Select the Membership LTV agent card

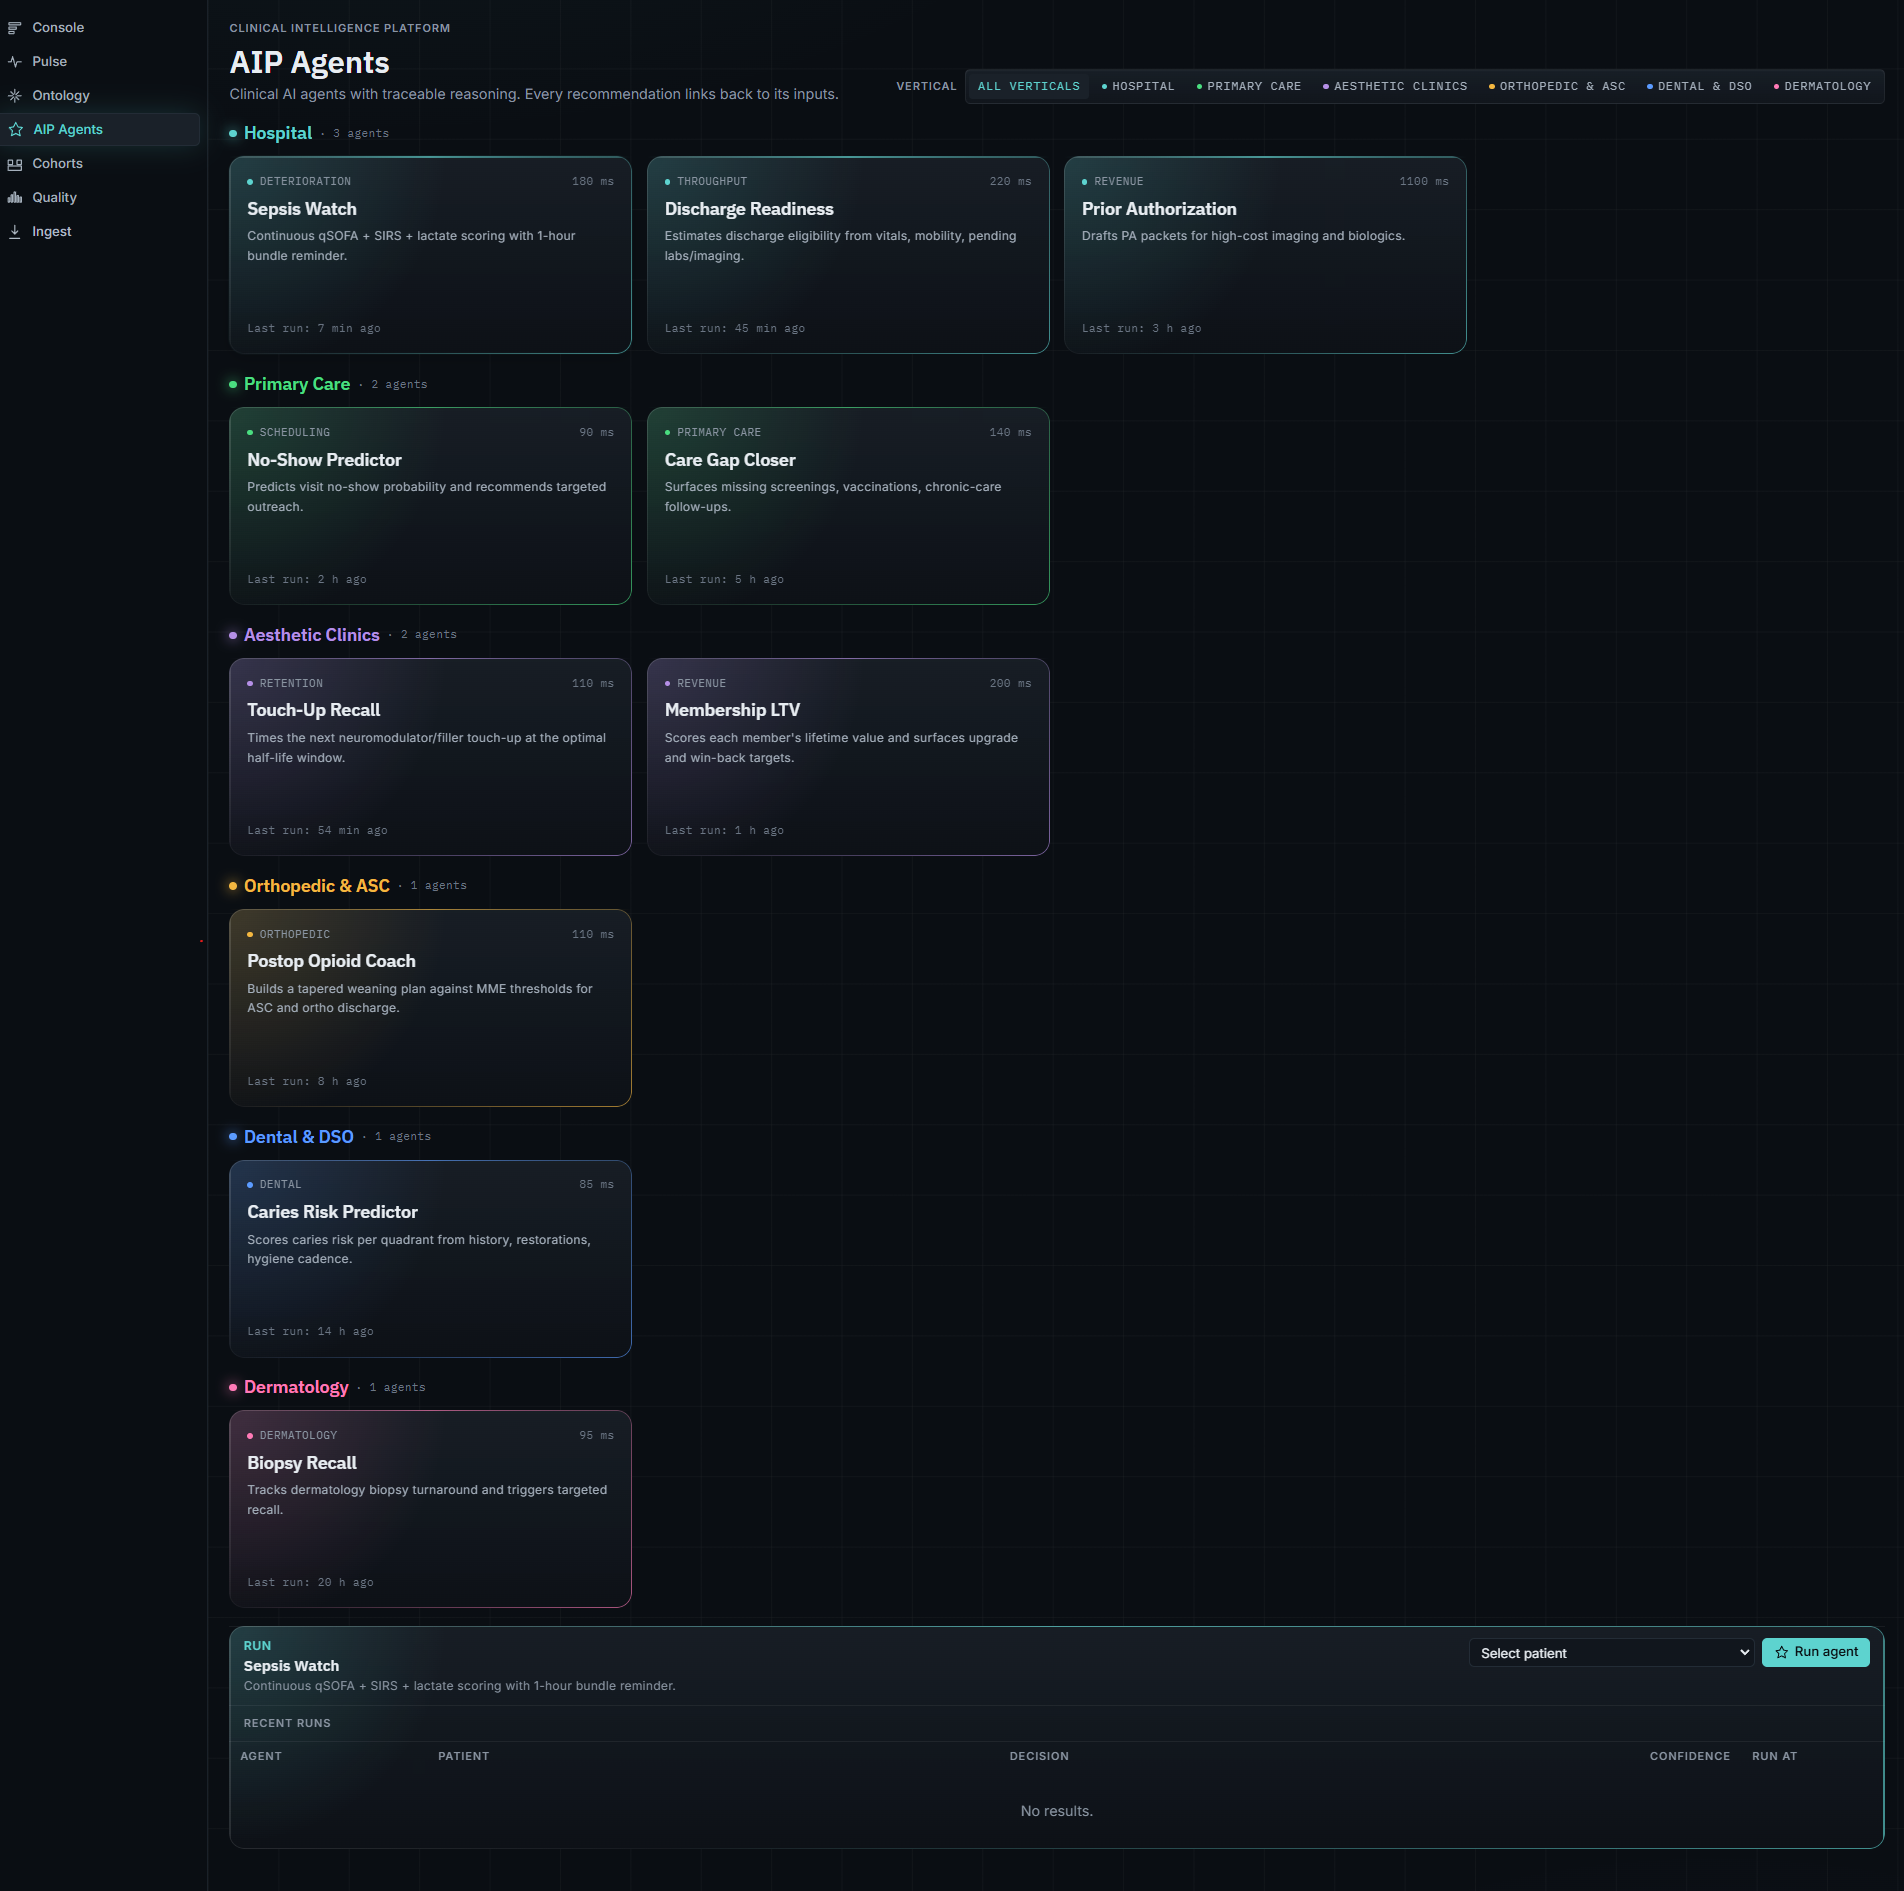pyautogui.click(x=848, y=757)
